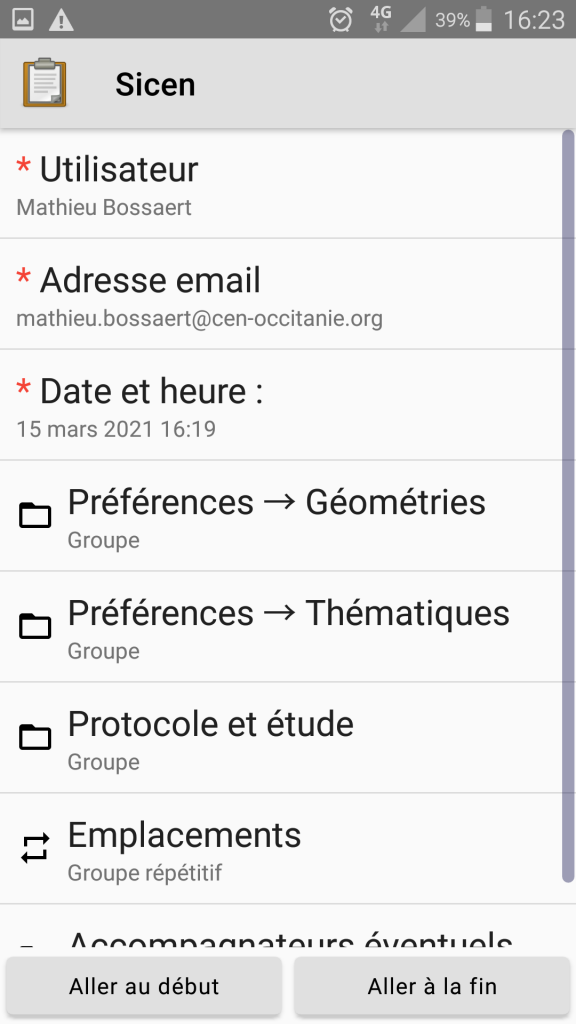Open folder icon beside Protocole et étude

point(35,737)
